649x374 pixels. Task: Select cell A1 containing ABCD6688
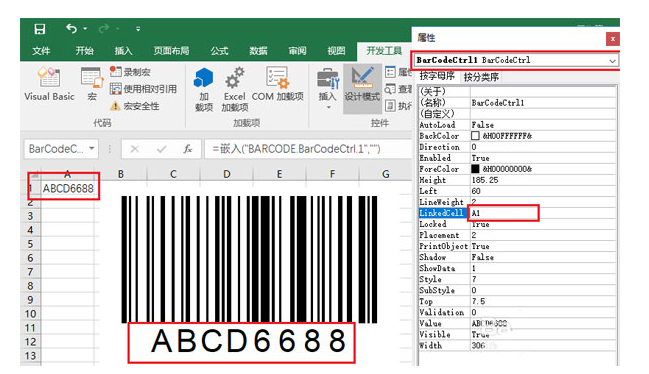[68, 189]
